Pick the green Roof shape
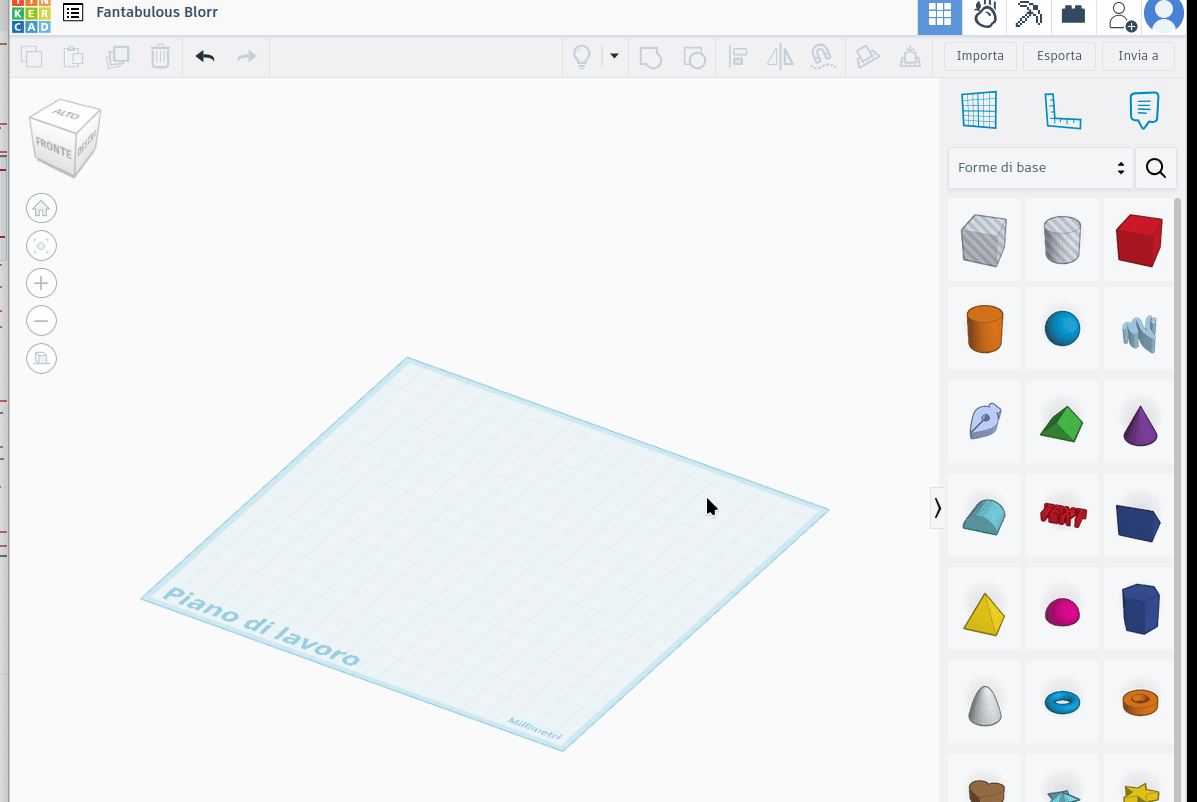Screen dimensions: 1197x802 click(x=1062, y=424)
